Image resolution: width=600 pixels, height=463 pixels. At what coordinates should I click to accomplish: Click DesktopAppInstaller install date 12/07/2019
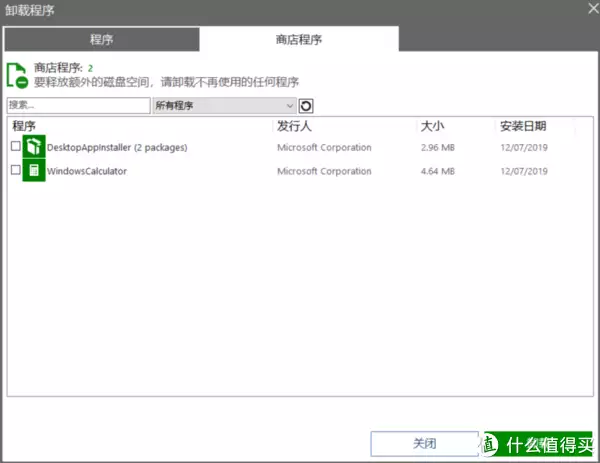[524, 147]
